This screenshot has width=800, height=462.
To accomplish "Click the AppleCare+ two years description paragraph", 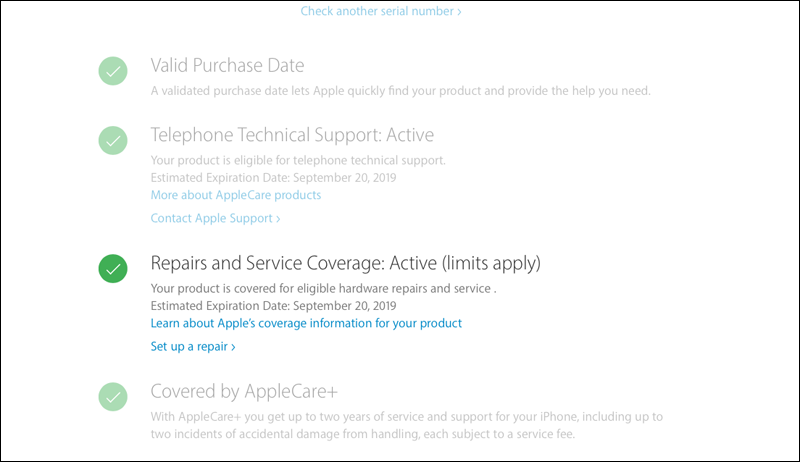I will point(406,416).
